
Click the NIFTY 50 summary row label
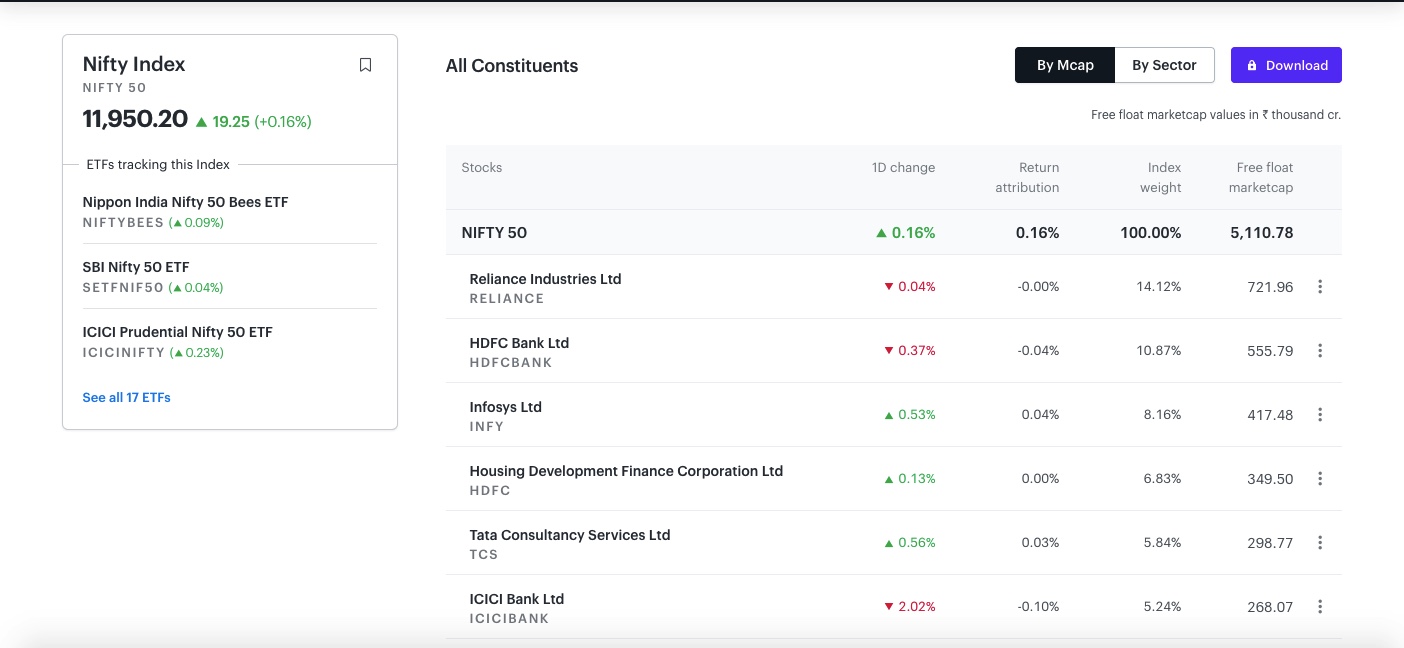(494, 233)
